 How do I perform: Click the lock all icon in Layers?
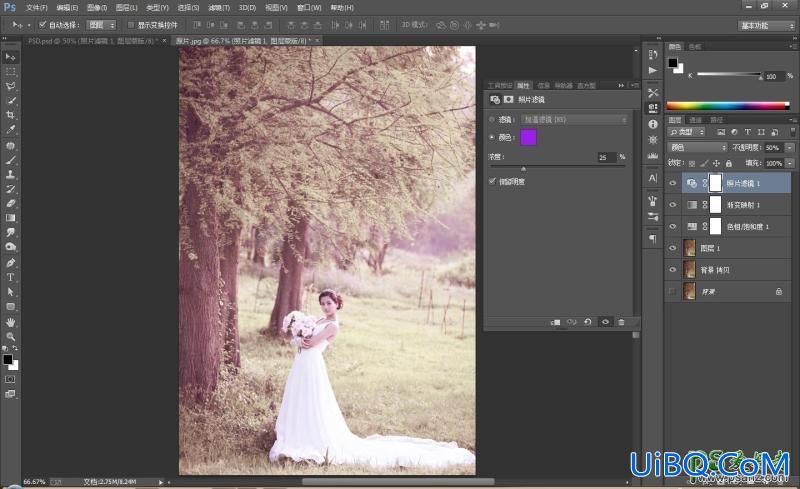(x=729, y=163)
